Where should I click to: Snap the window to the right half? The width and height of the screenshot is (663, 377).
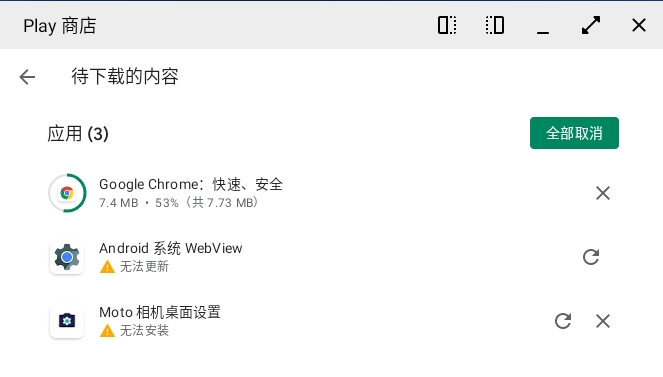(x=495, y=25)
